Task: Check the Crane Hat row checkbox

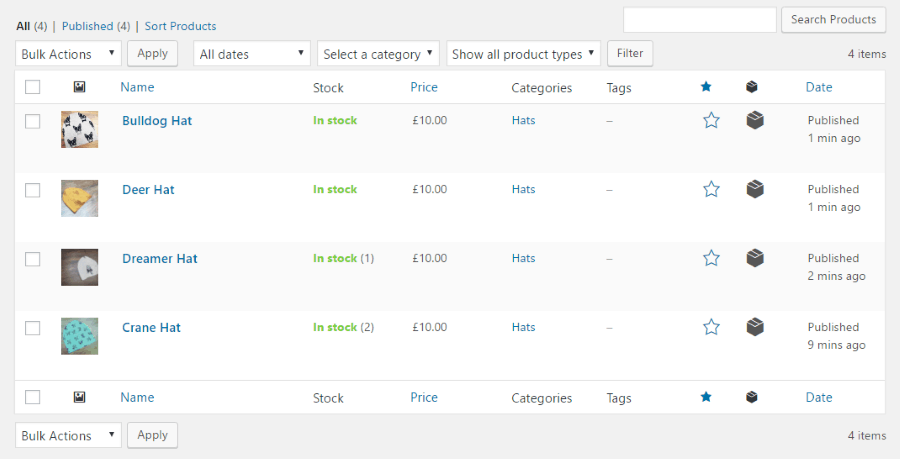Action: pyautogui.click(x=33, y=328)
